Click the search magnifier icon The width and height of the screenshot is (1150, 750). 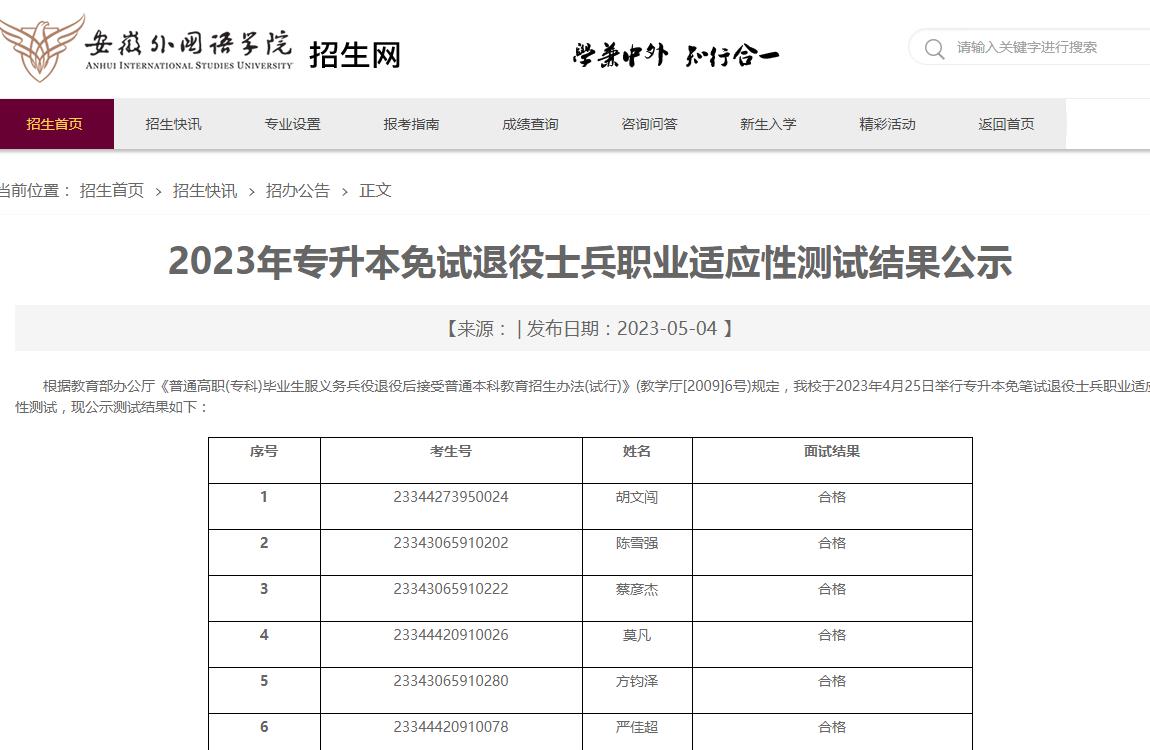tap(934, 48)
